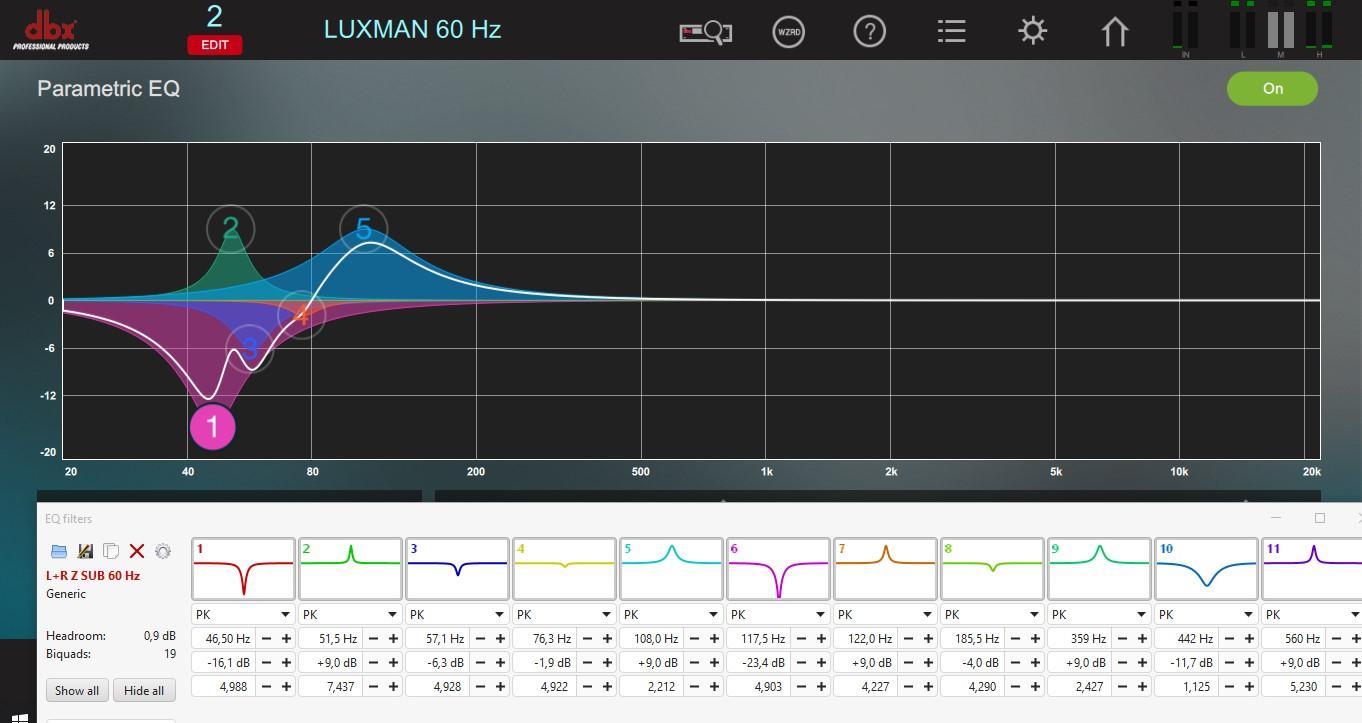Delete filters with the red X icon
This screenshot has height=723, width=1362.
[x=137, y=551]
